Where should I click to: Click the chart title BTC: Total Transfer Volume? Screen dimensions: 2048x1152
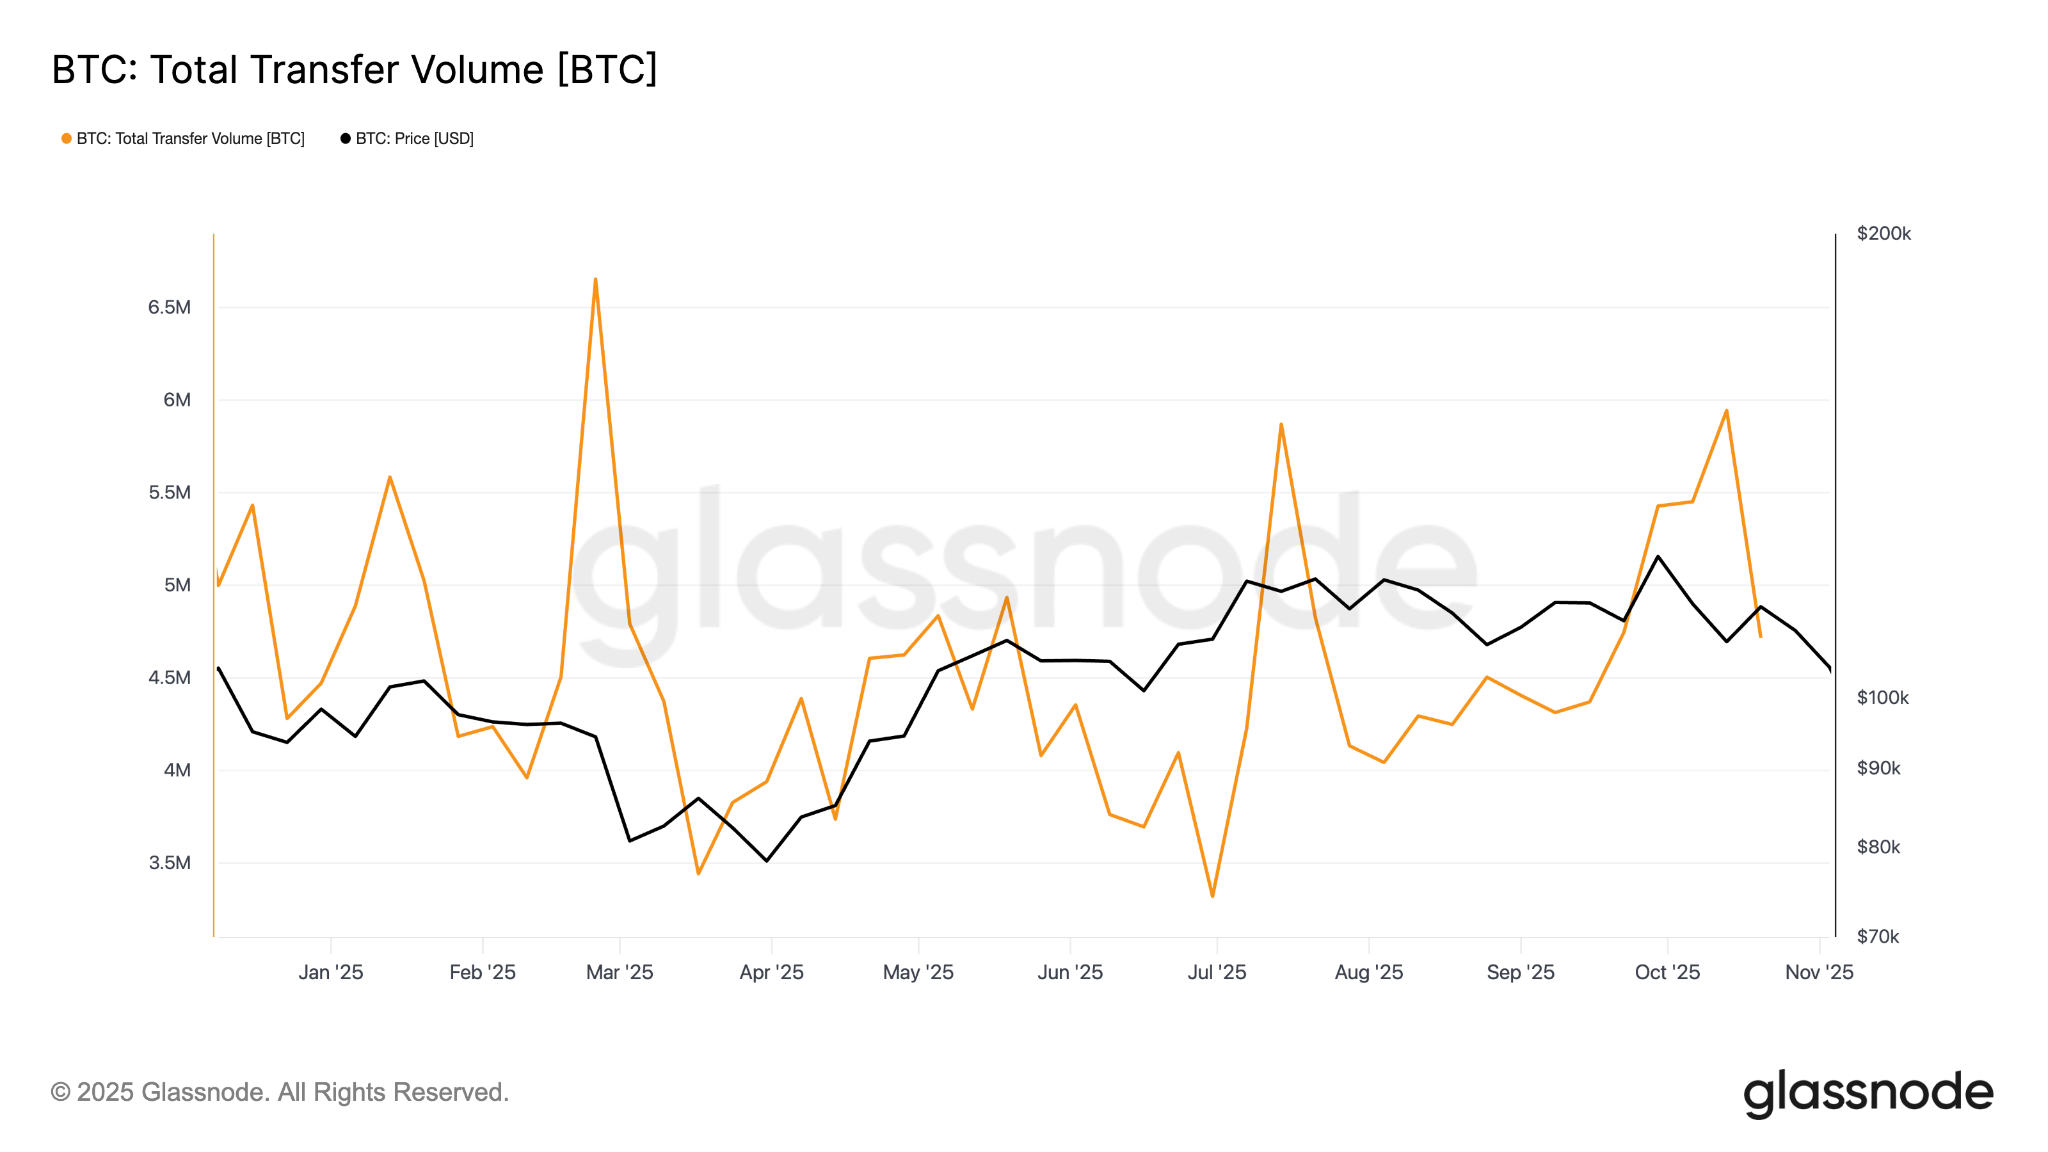click(354, 70)
